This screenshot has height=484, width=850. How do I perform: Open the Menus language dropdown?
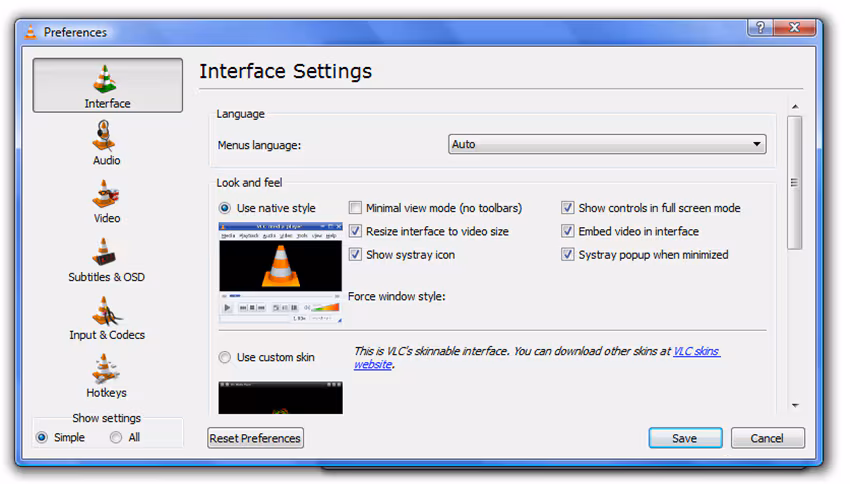click(x=607, y=144)
